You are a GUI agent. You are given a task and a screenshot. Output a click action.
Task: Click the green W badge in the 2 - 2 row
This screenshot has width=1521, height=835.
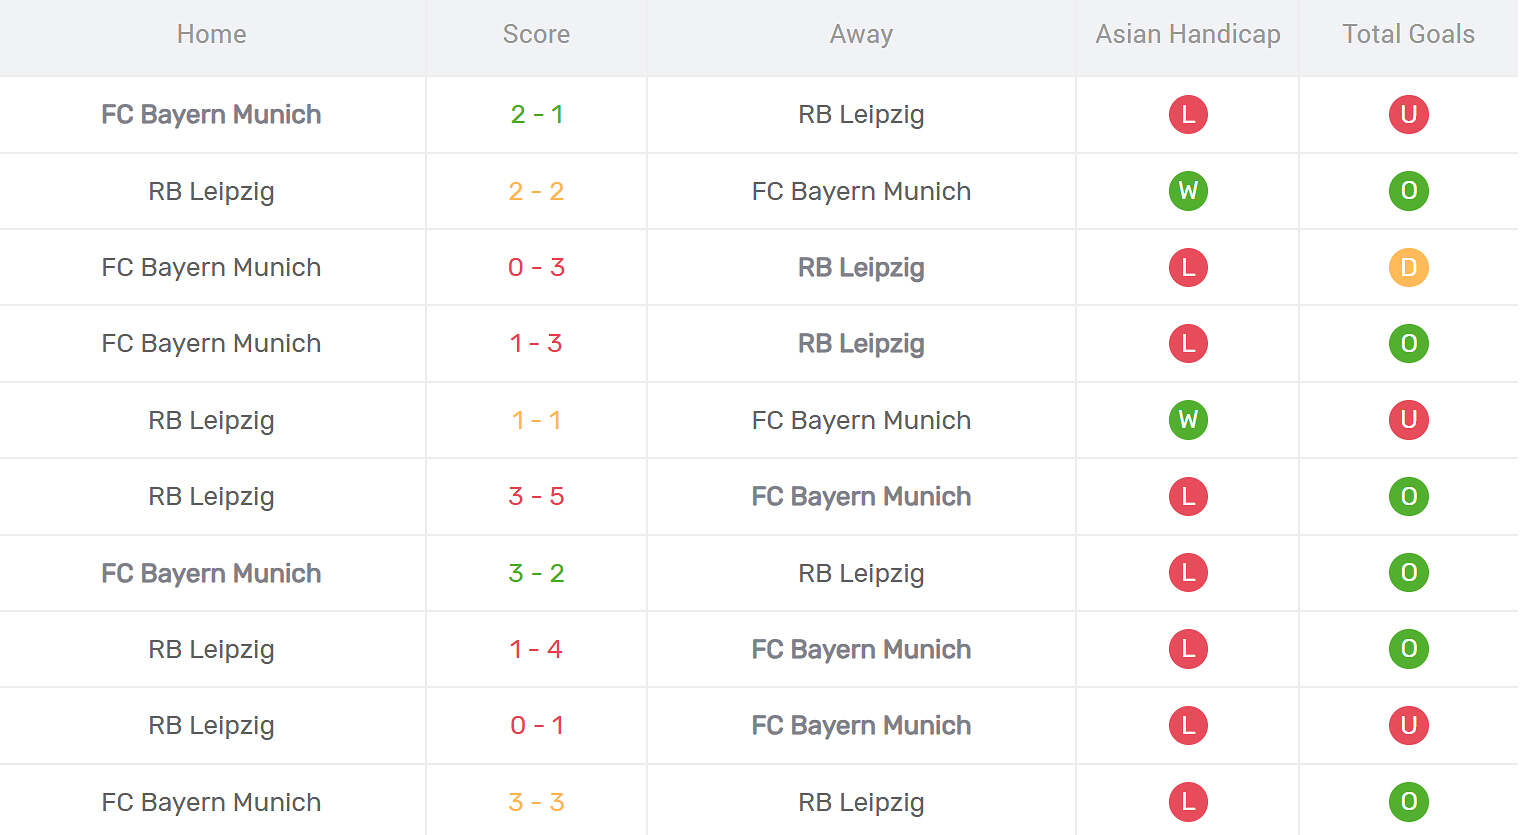coord(1188,191)
